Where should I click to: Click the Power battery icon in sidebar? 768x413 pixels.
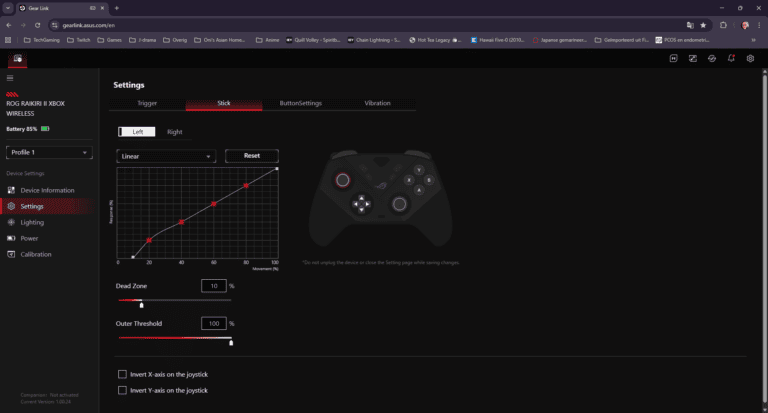pyautogui.click(x=11, y=238)
